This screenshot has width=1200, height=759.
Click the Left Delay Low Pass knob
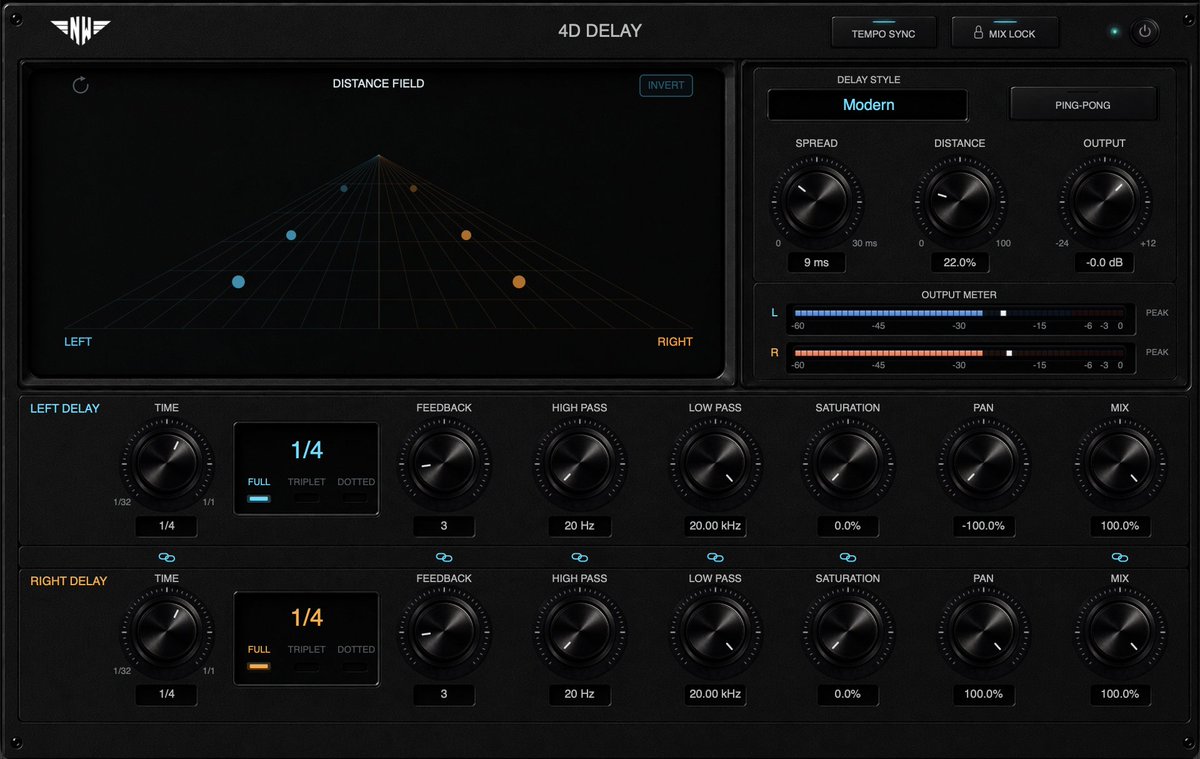(x=715, y=464)
